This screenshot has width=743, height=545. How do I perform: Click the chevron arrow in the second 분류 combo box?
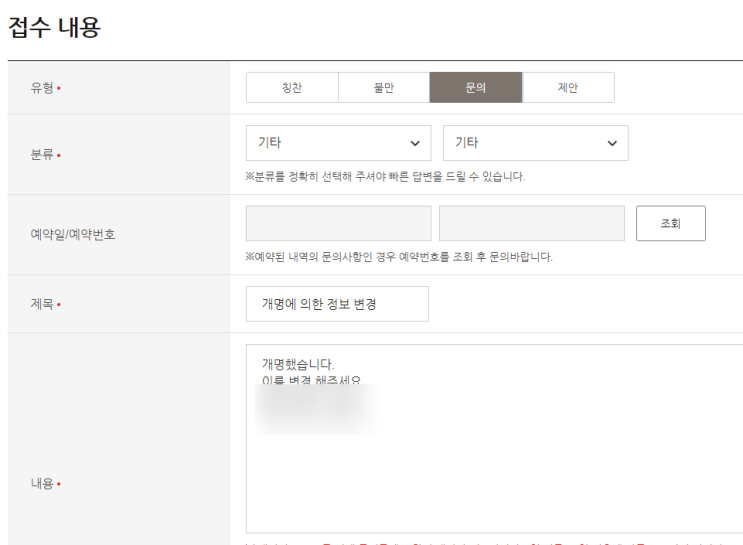click(612, 143)
